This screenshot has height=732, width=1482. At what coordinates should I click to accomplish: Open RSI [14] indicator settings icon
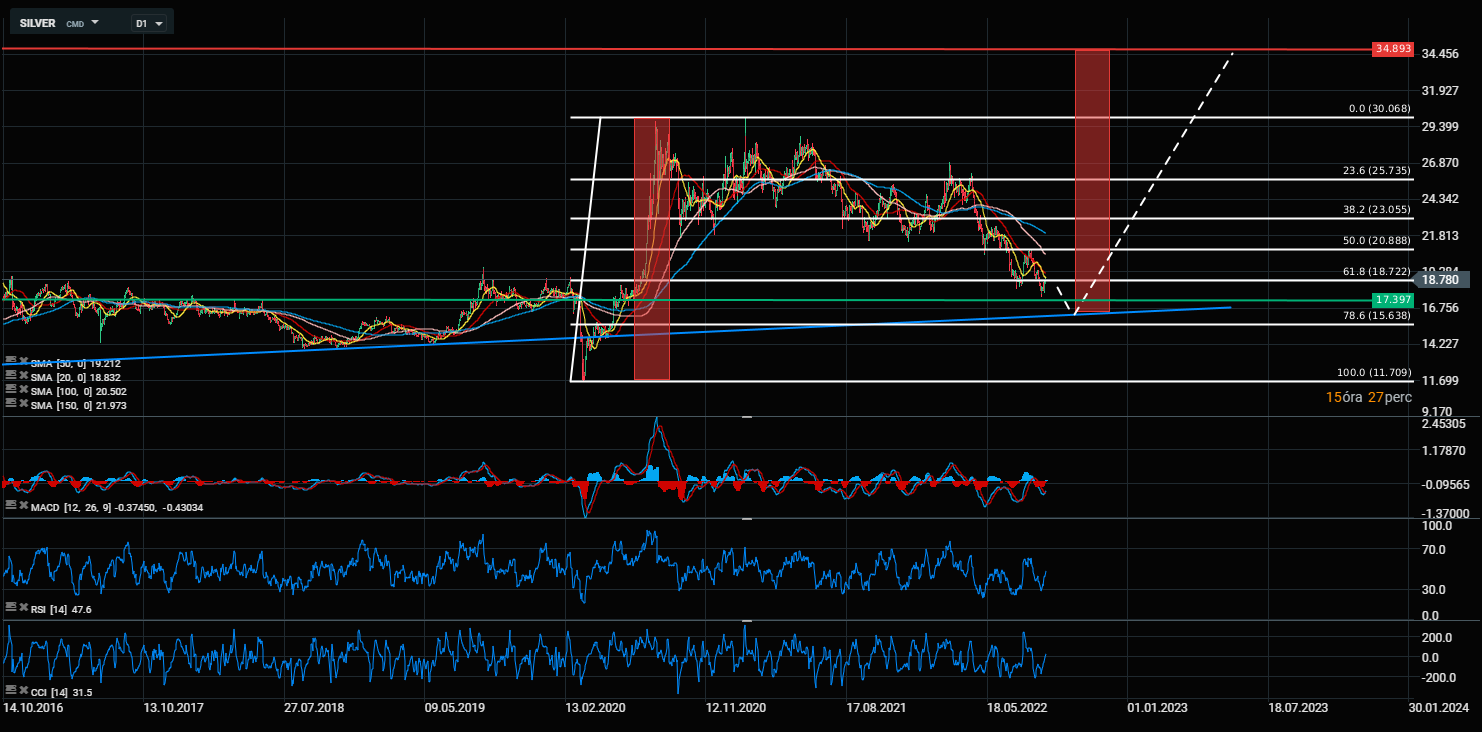click(x=10, y=608)
